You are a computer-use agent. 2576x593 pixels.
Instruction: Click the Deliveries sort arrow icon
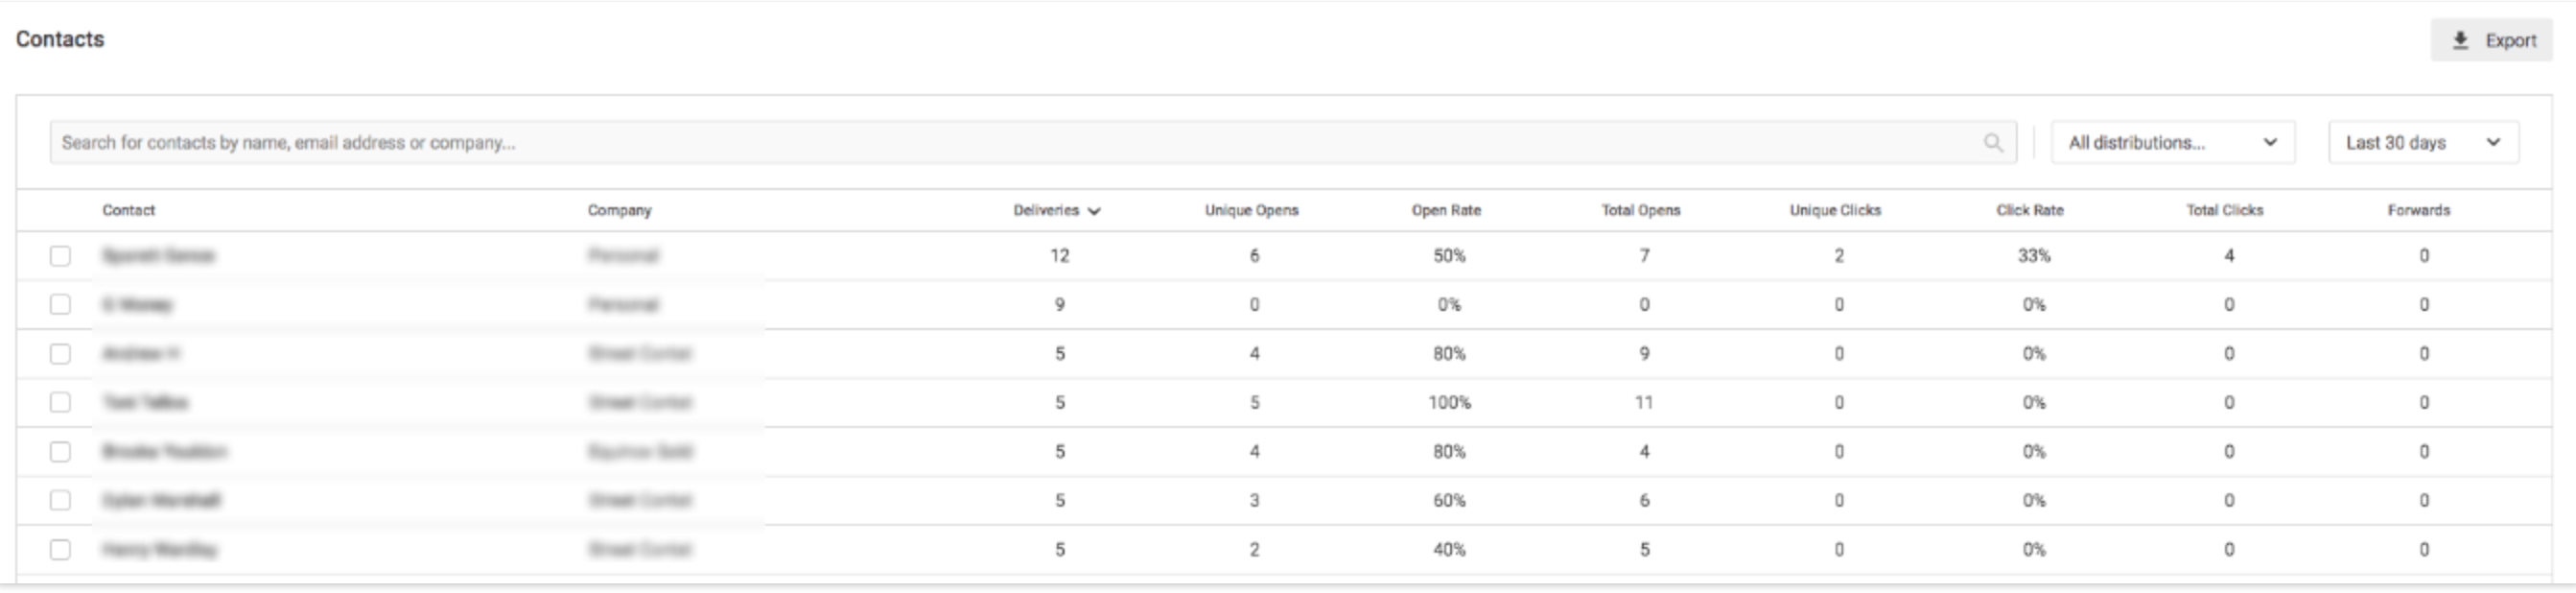[1094, 211]
